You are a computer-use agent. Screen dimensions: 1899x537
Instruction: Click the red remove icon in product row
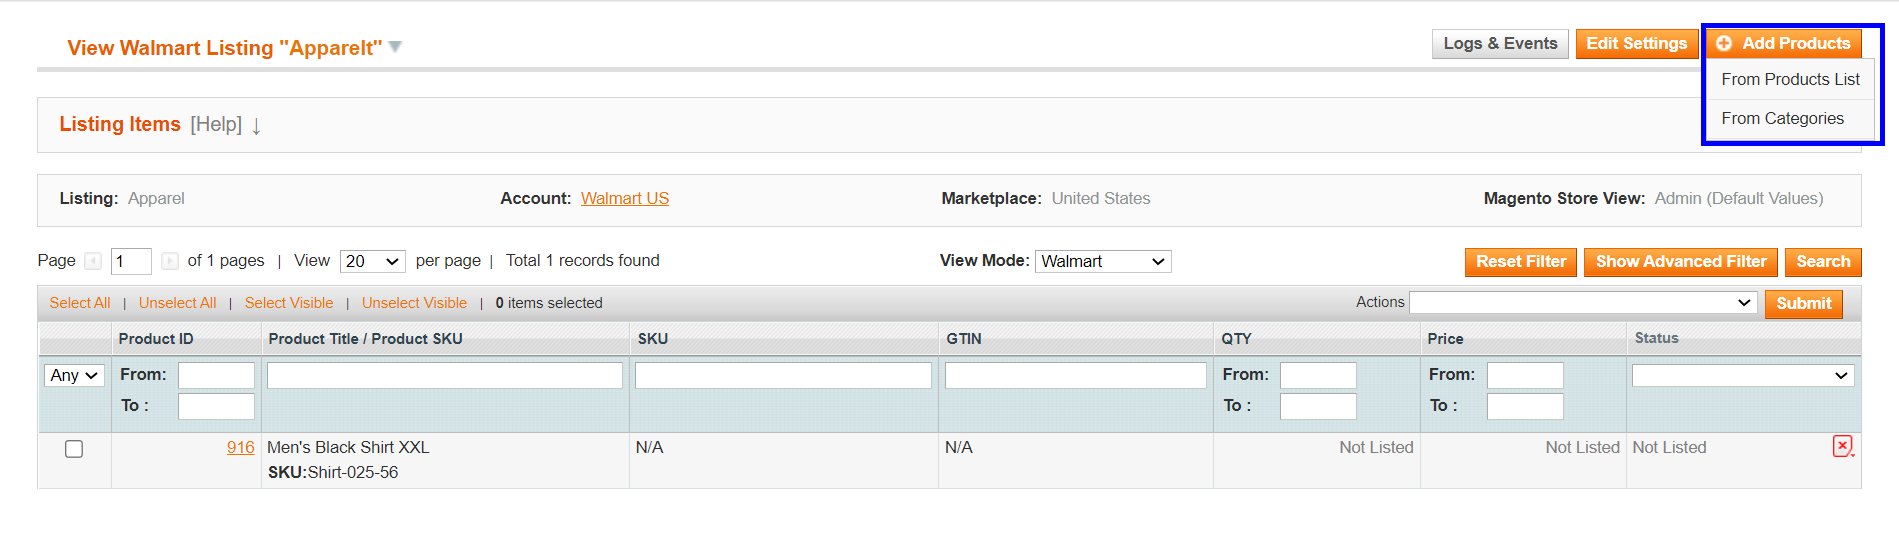[1842, 447]
